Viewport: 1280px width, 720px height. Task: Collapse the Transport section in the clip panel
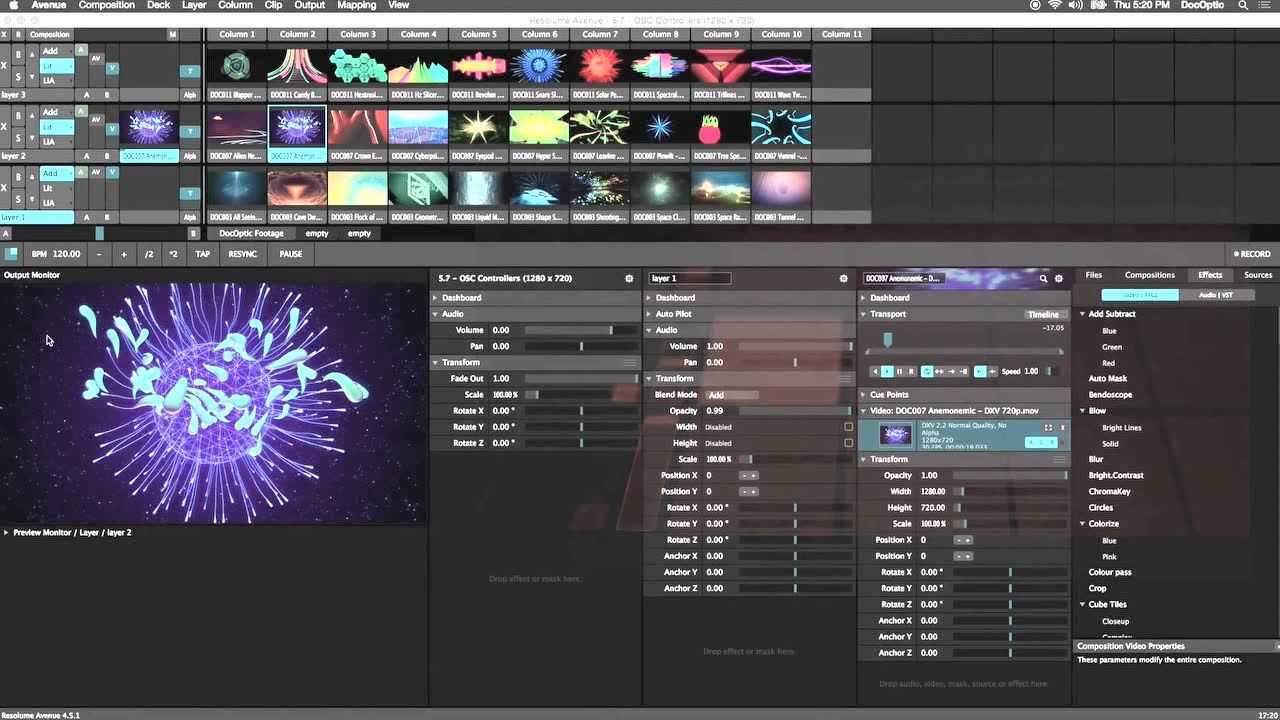[x=864, y=314]
